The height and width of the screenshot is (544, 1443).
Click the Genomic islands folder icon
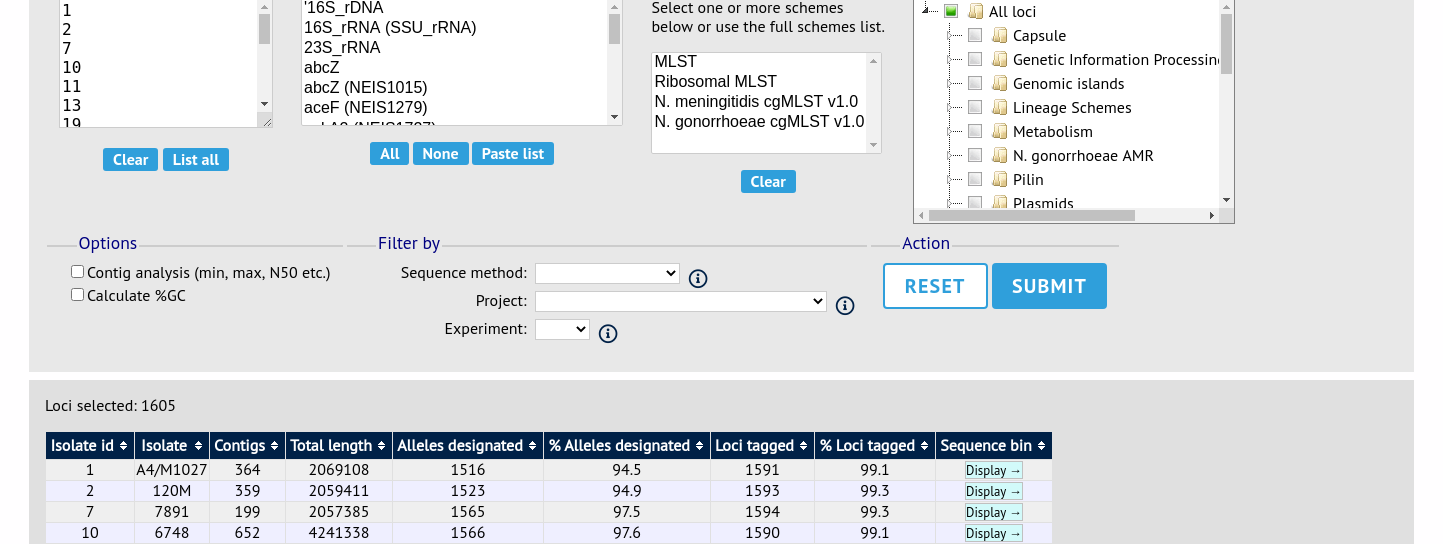1000,84
